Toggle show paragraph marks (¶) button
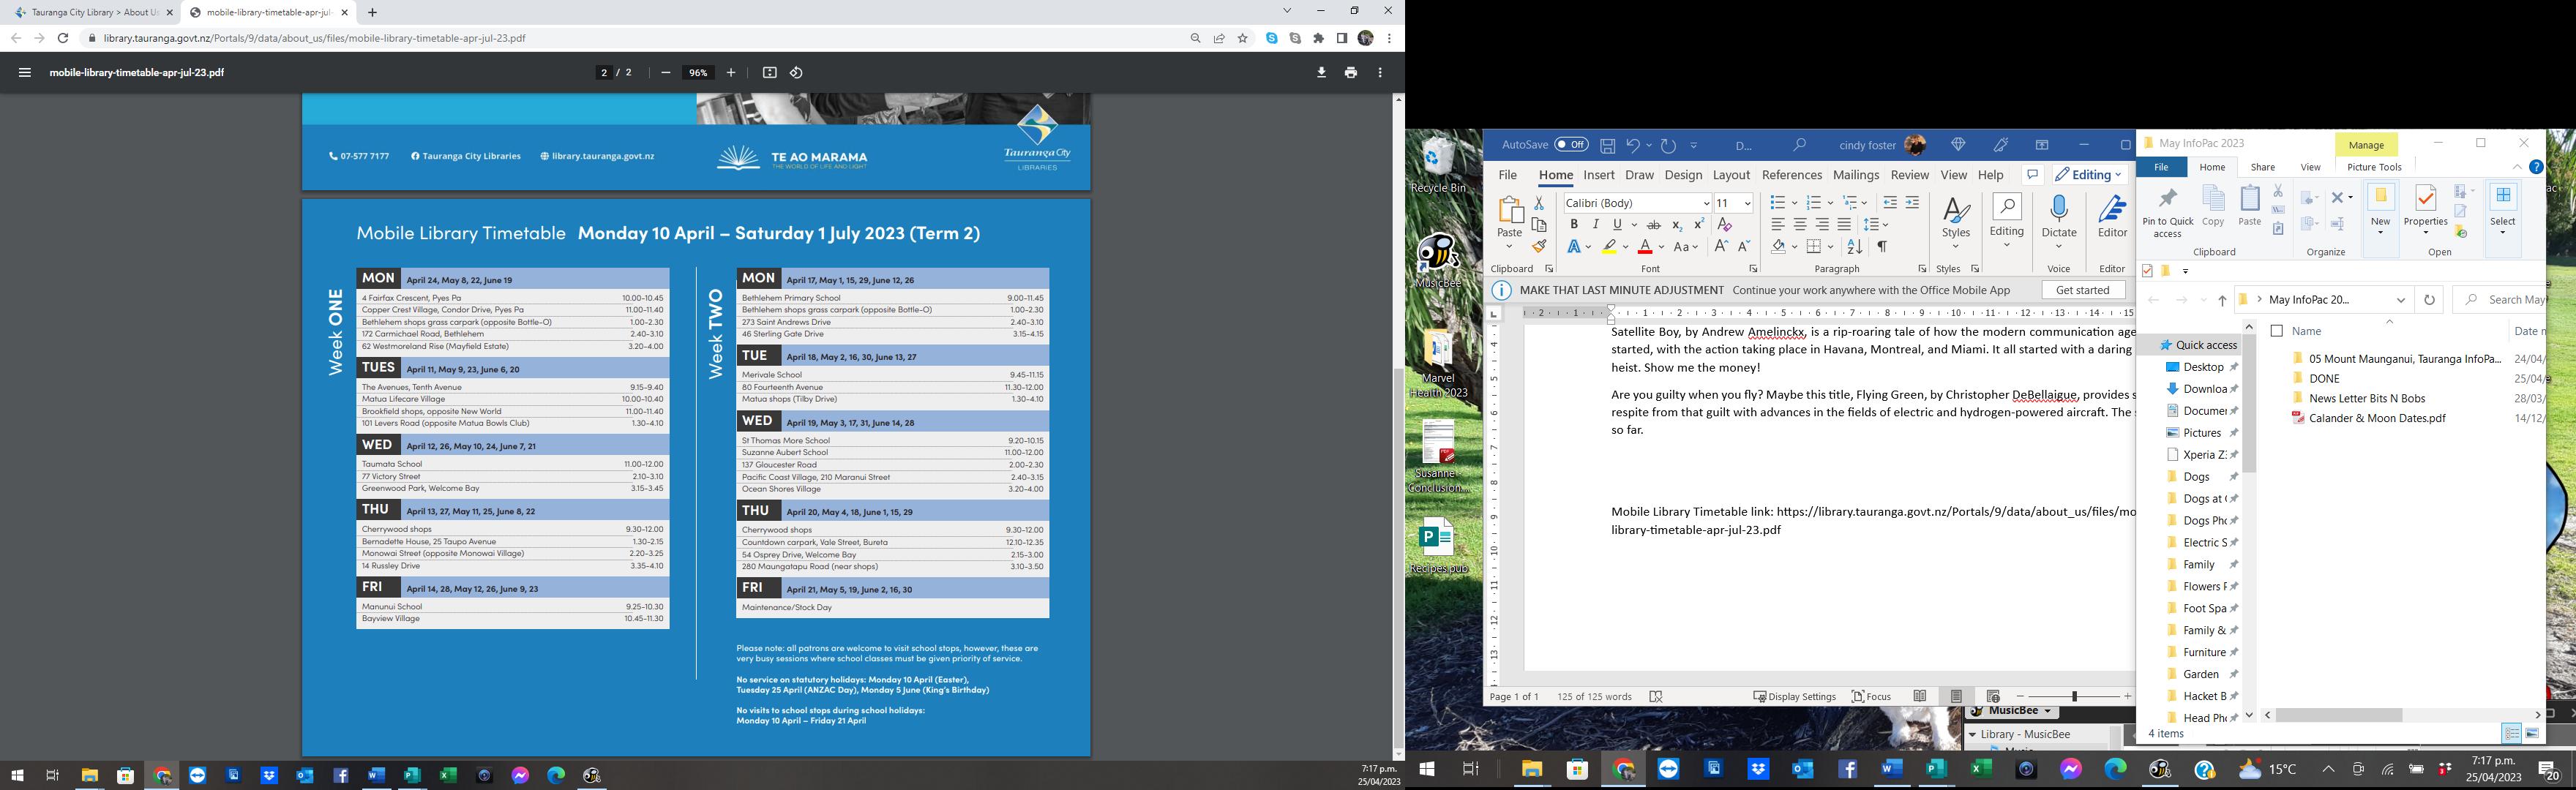This screenshot has width=2576, height=790. click(x=1882, y=247)
